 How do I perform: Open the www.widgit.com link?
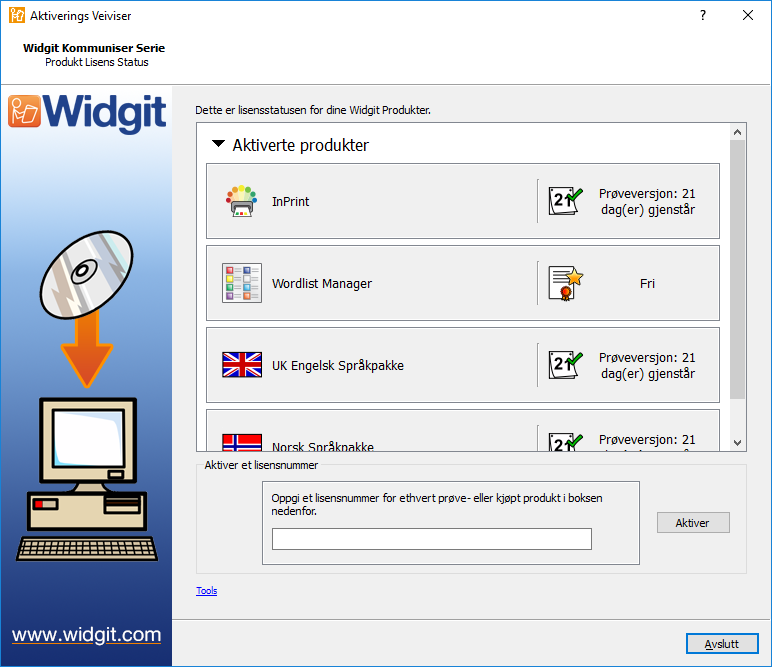[87, 635]
